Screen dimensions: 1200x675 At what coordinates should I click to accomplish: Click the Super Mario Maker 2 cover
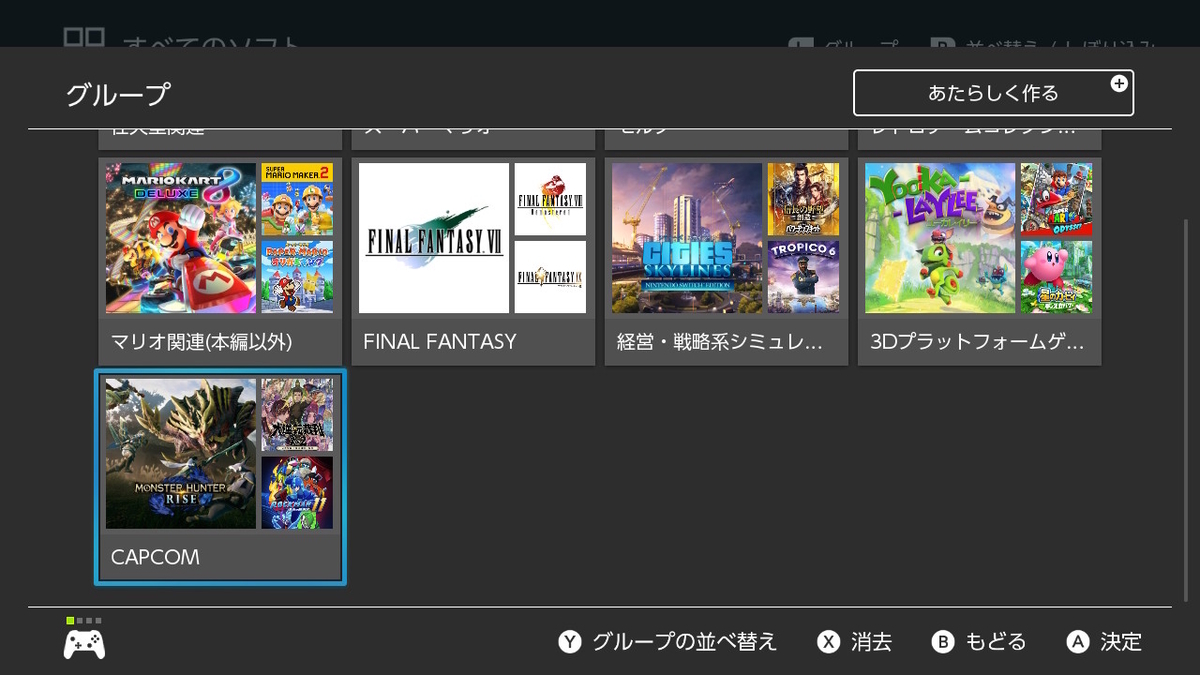[297, 199]
